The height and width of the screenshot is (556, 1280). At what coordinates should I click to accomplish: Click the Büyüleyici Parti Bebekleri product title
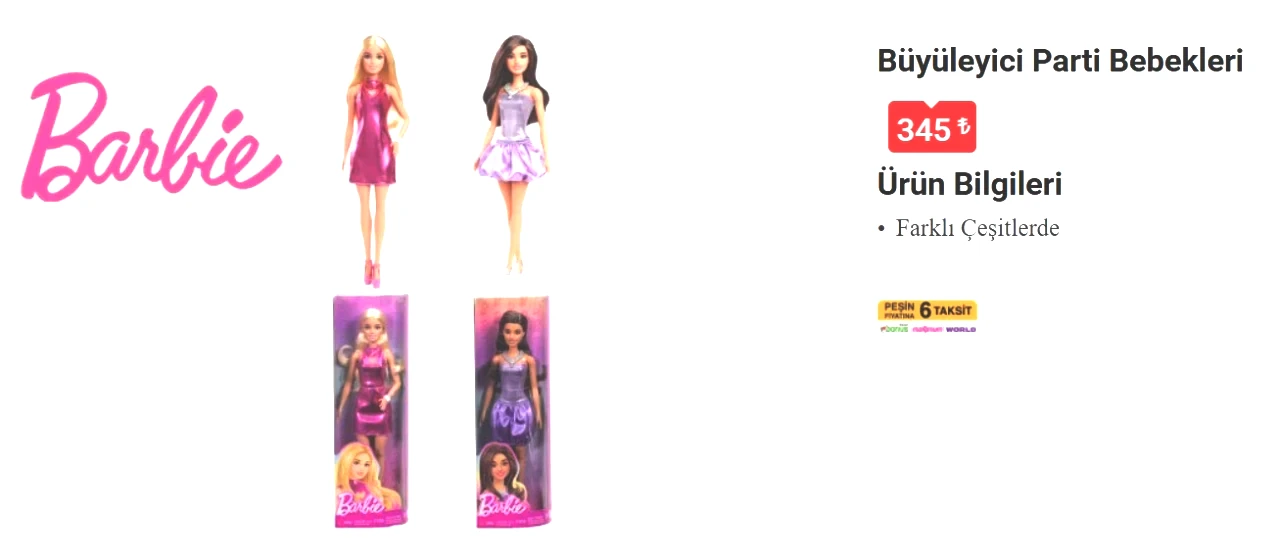click(x=1060, y=61)
